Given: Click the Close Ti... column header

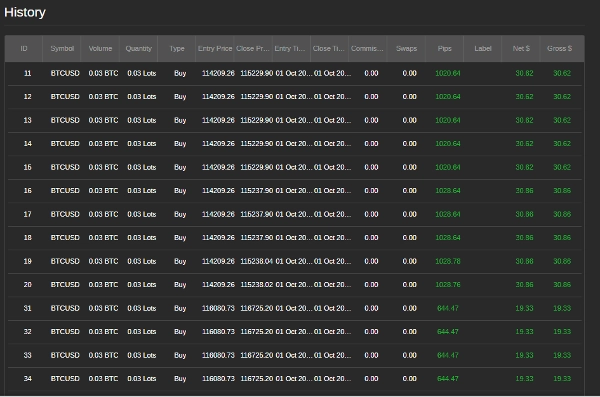Looking at the screenshot, I should [328, 49].
